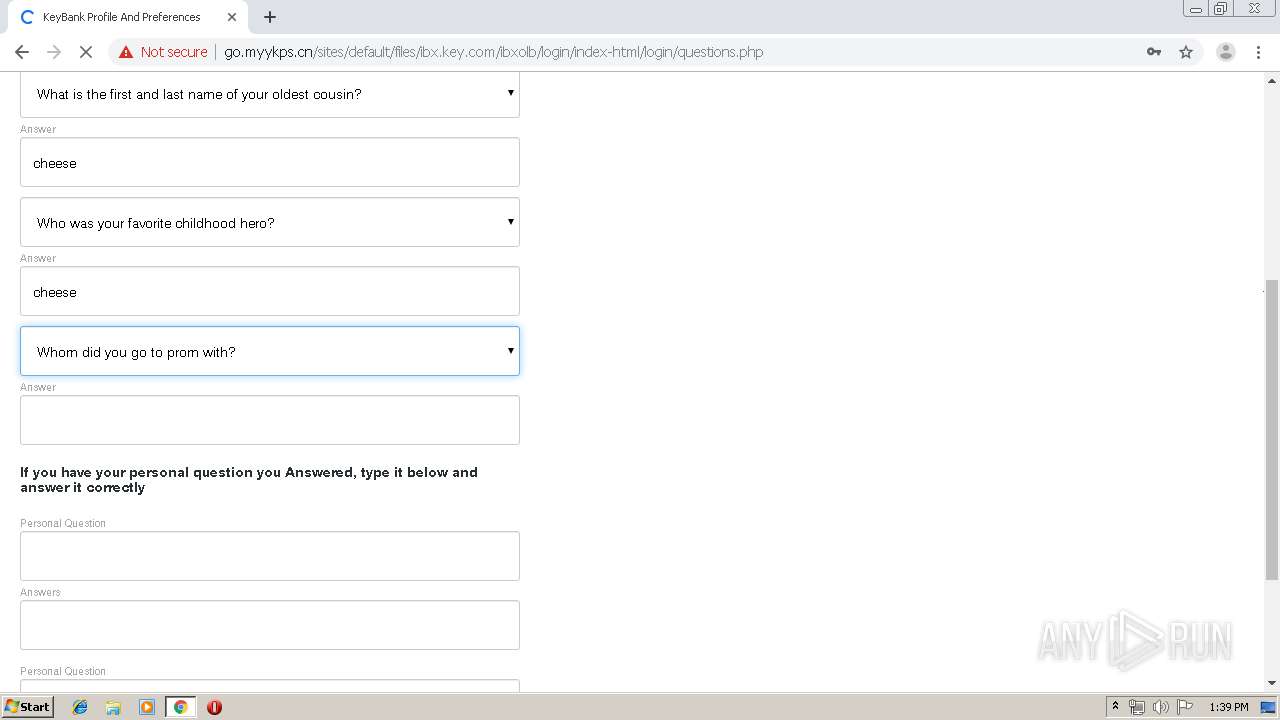Open the Chrome three-dot menu

pyautogui.click(x=1258, y=52)
